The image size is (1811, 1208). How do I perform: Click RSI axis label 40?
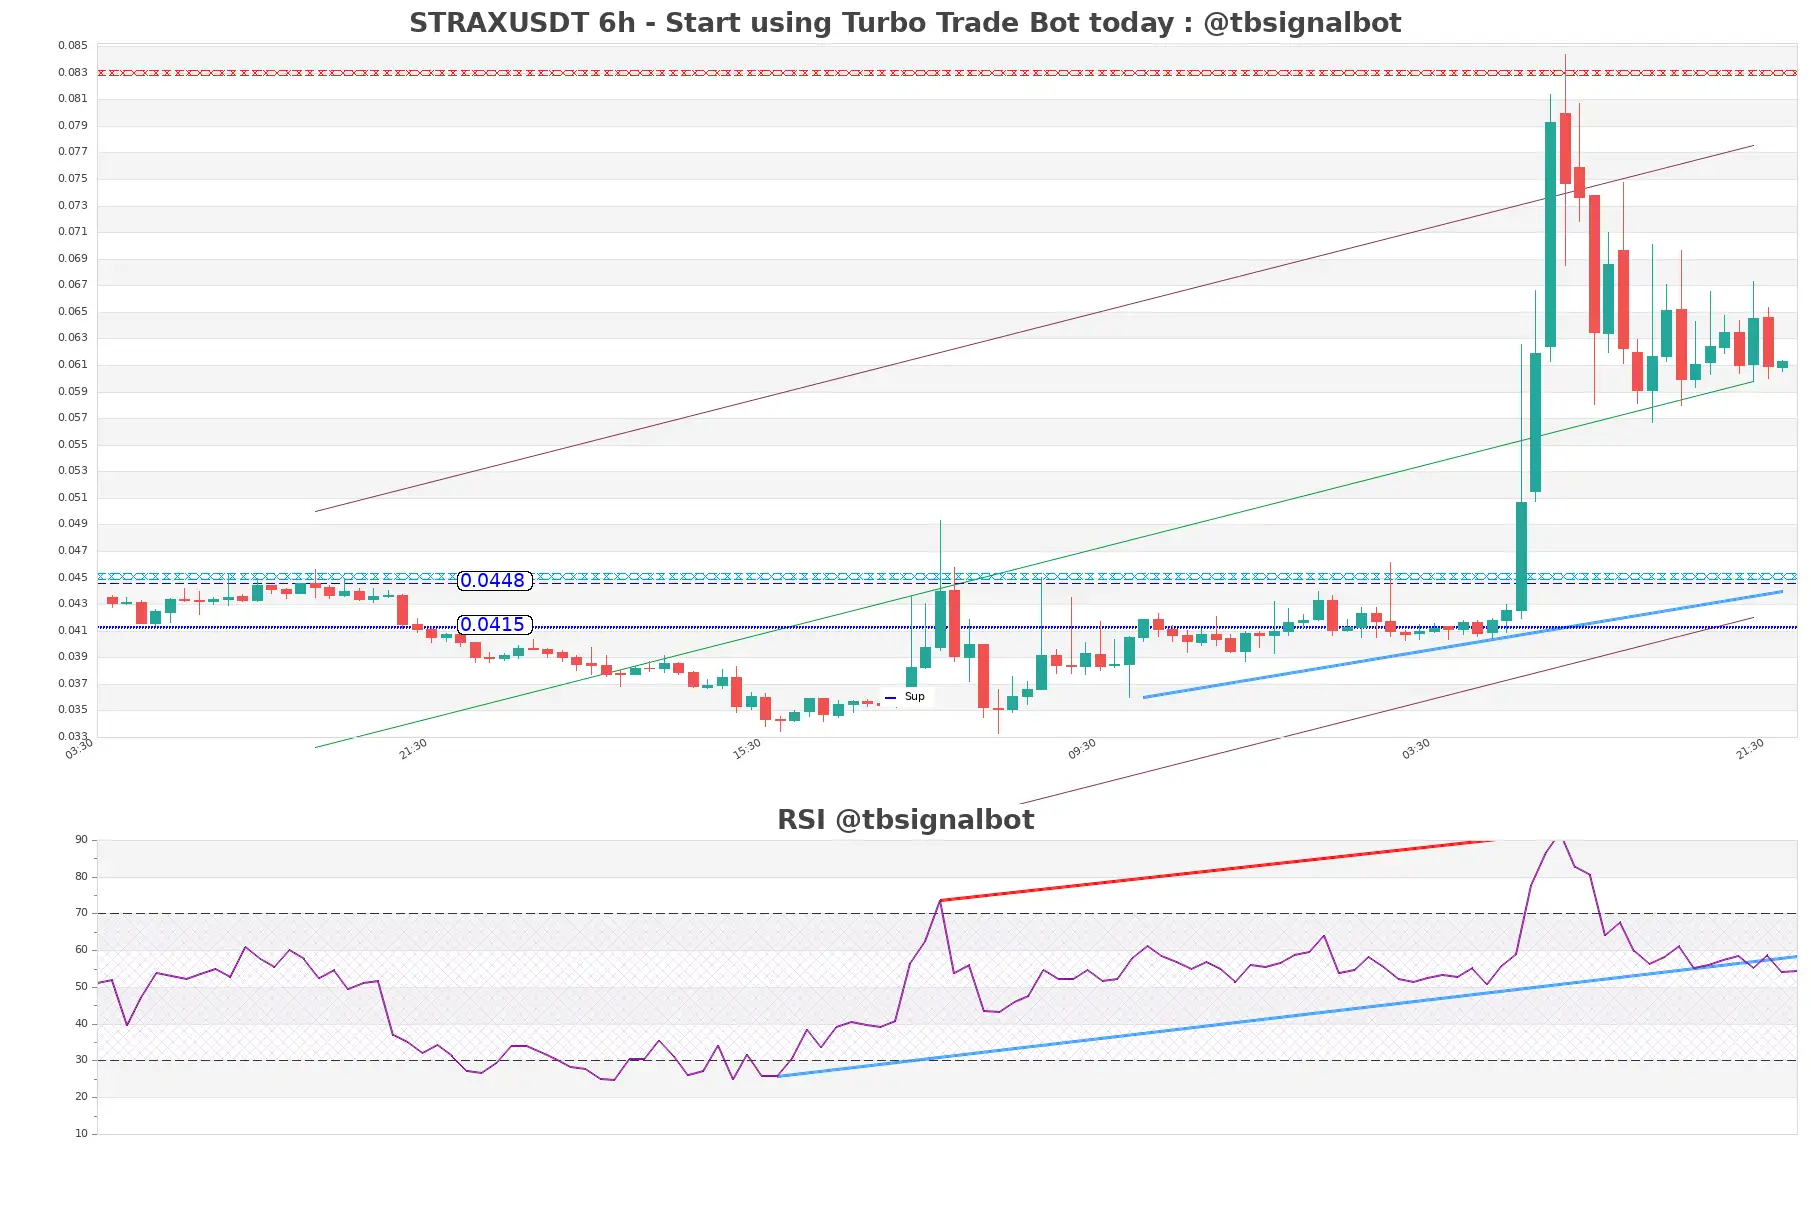coord(81,1024)
